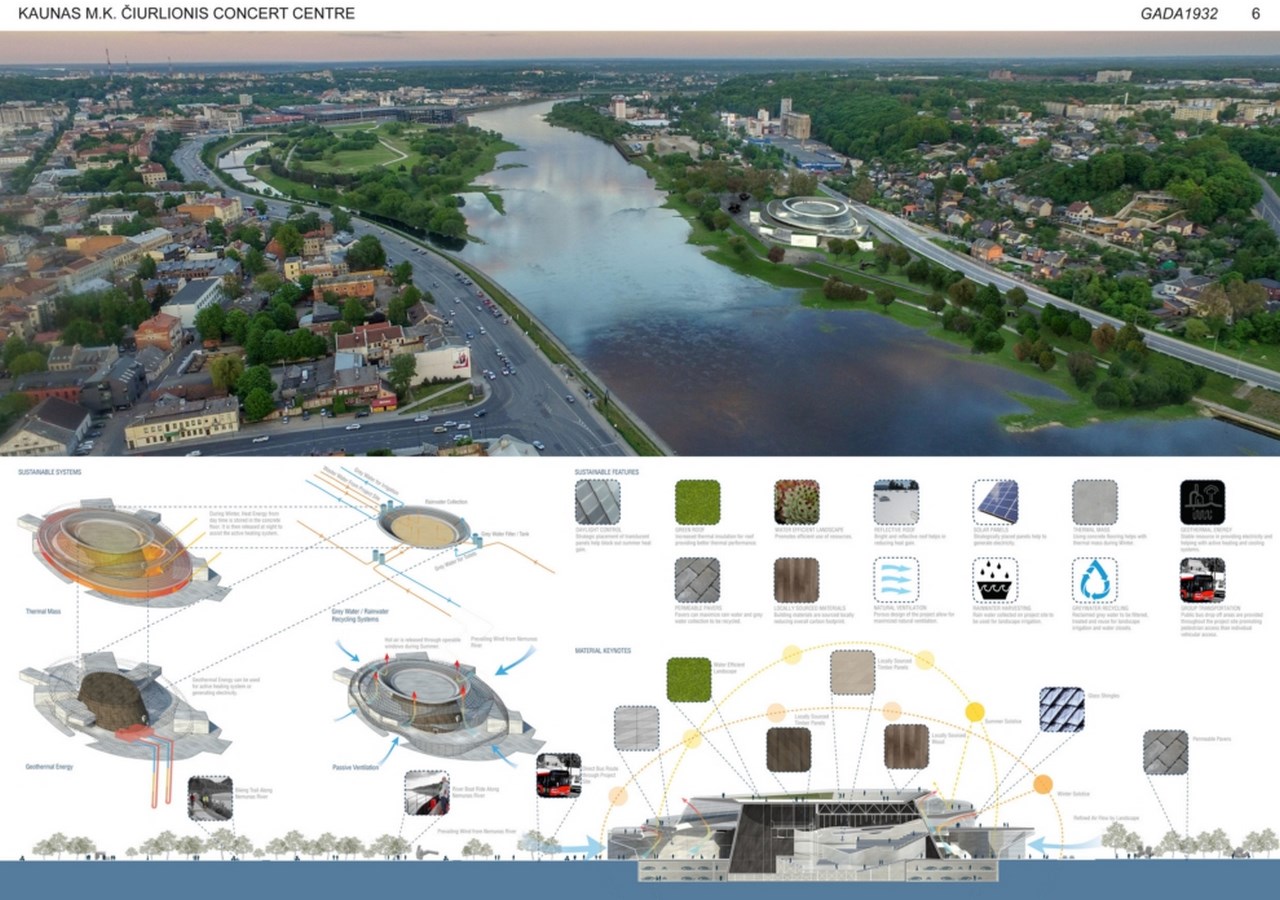Select the Group Transportation bus icon

(x=1202, y=580)
